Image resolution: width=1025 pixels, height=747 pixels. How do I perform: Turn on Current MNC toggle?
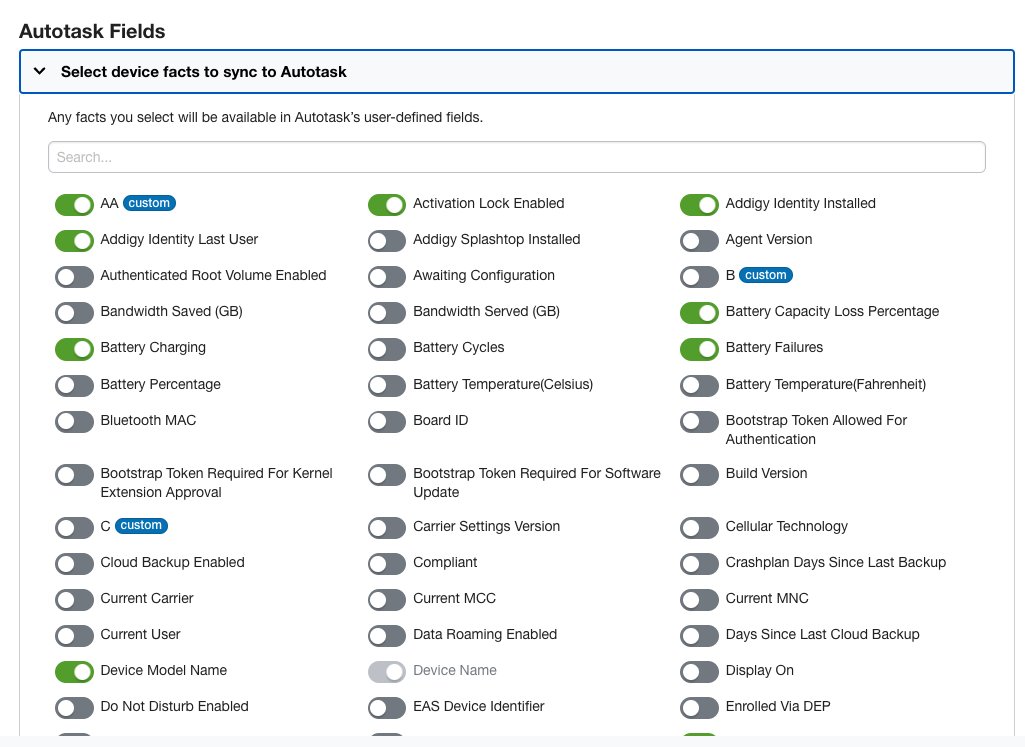click(699, 599)
